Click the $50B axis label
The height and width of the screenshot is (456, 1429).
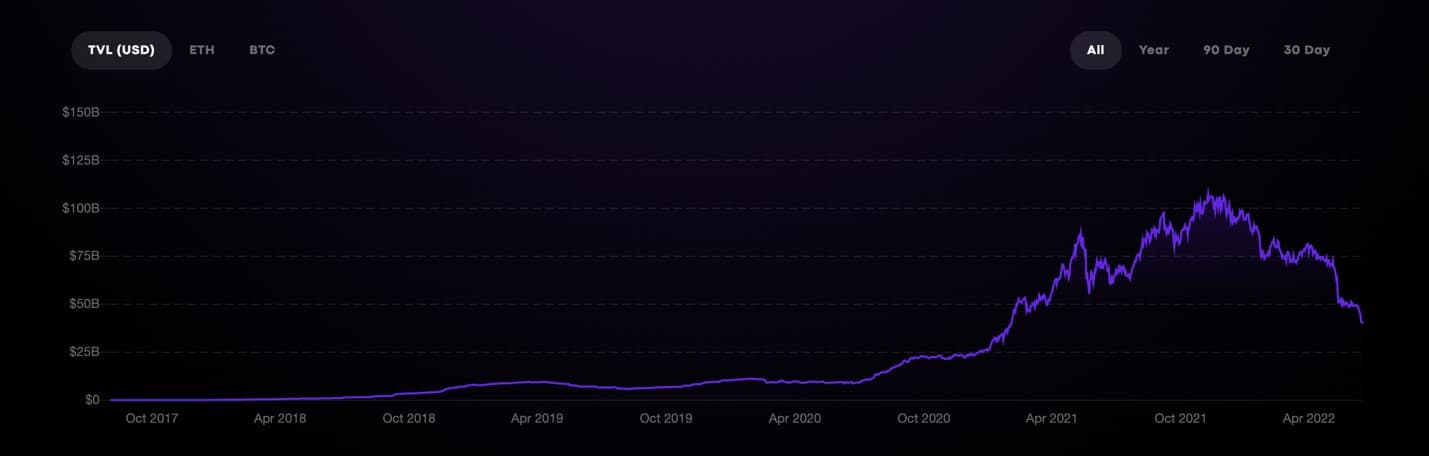pos(83,304)
